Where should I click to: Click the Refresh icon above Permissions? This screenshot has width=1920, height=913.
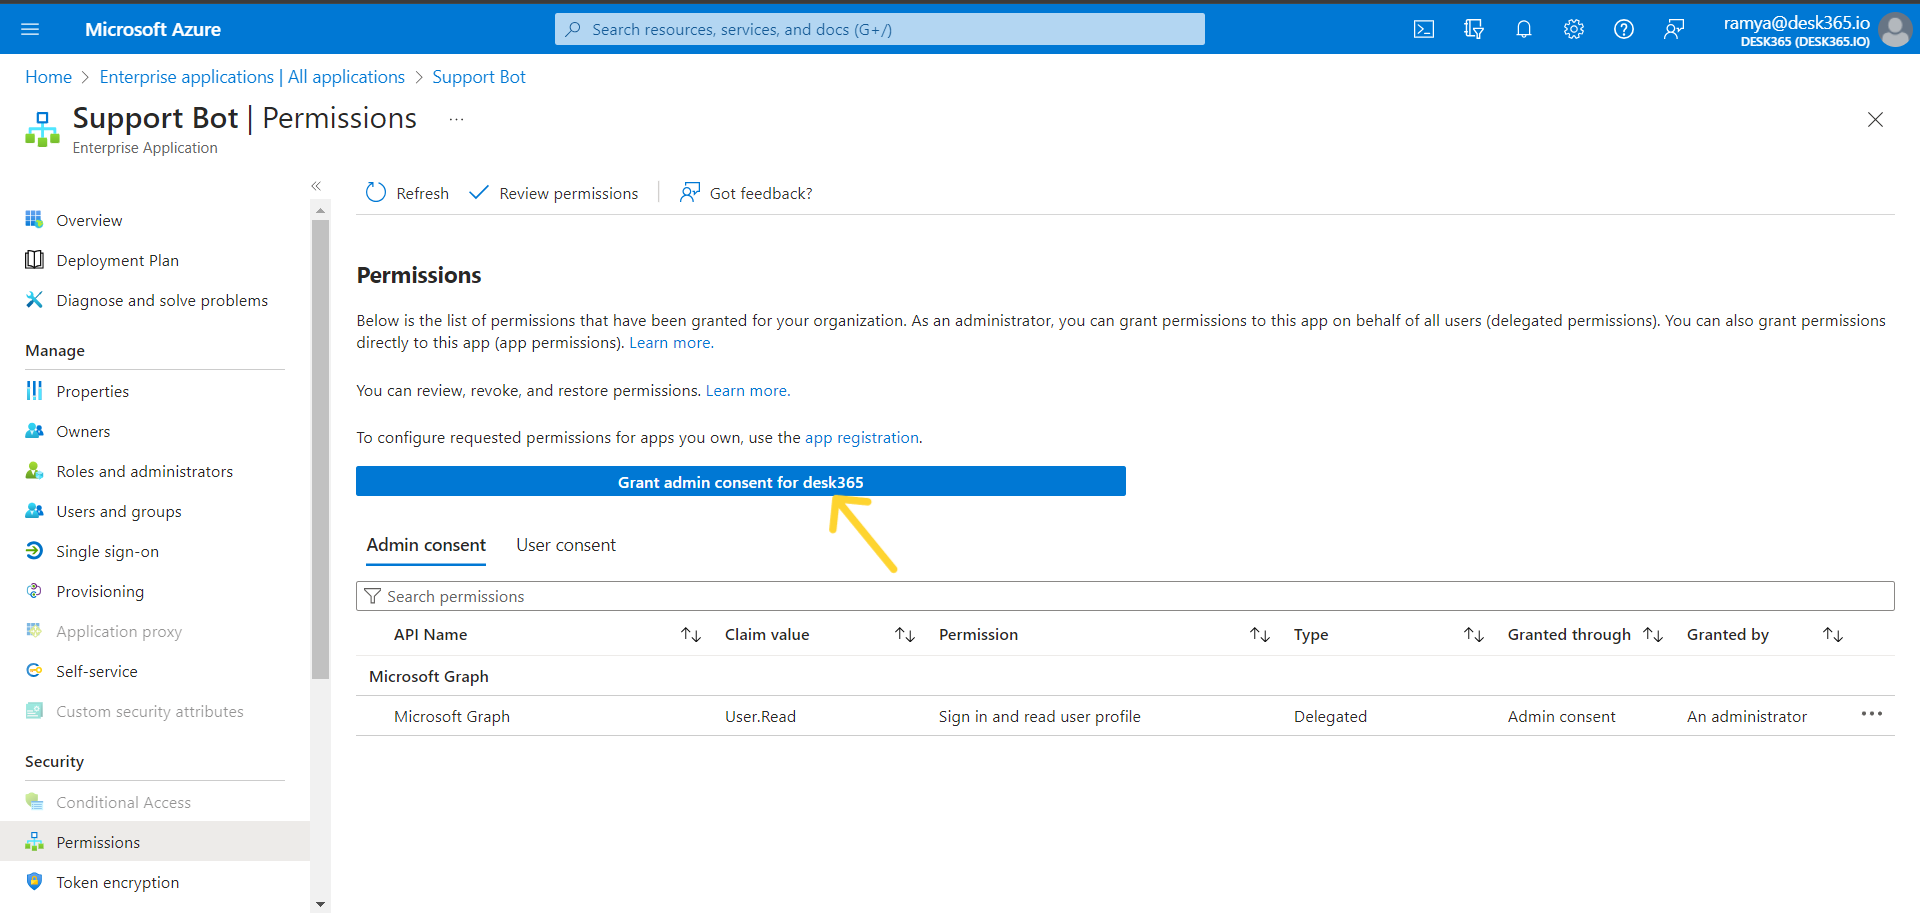point(375,192)
